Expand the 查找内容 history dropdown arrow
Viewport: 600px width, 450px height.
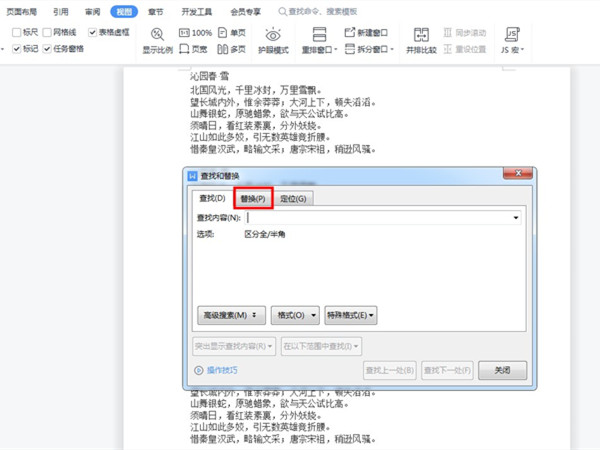516,217
